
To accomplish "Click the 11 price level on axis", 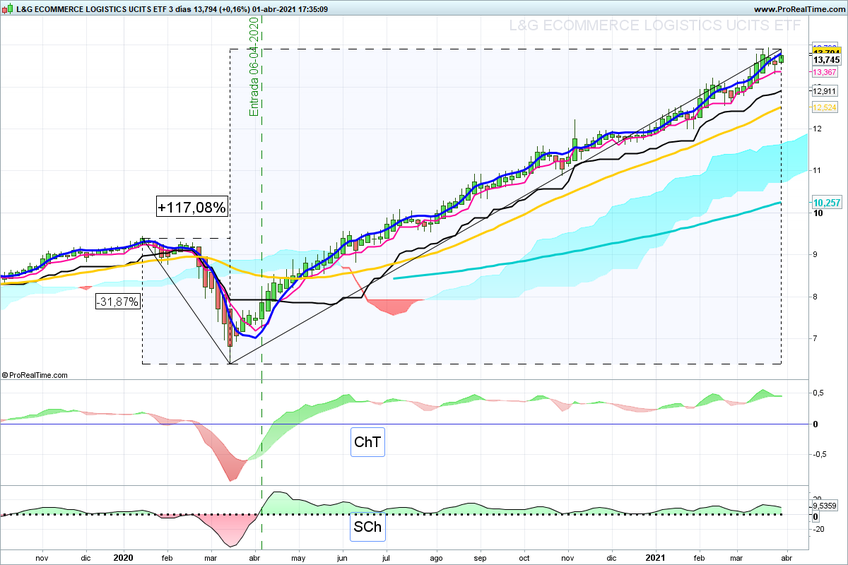I will 817,170.
